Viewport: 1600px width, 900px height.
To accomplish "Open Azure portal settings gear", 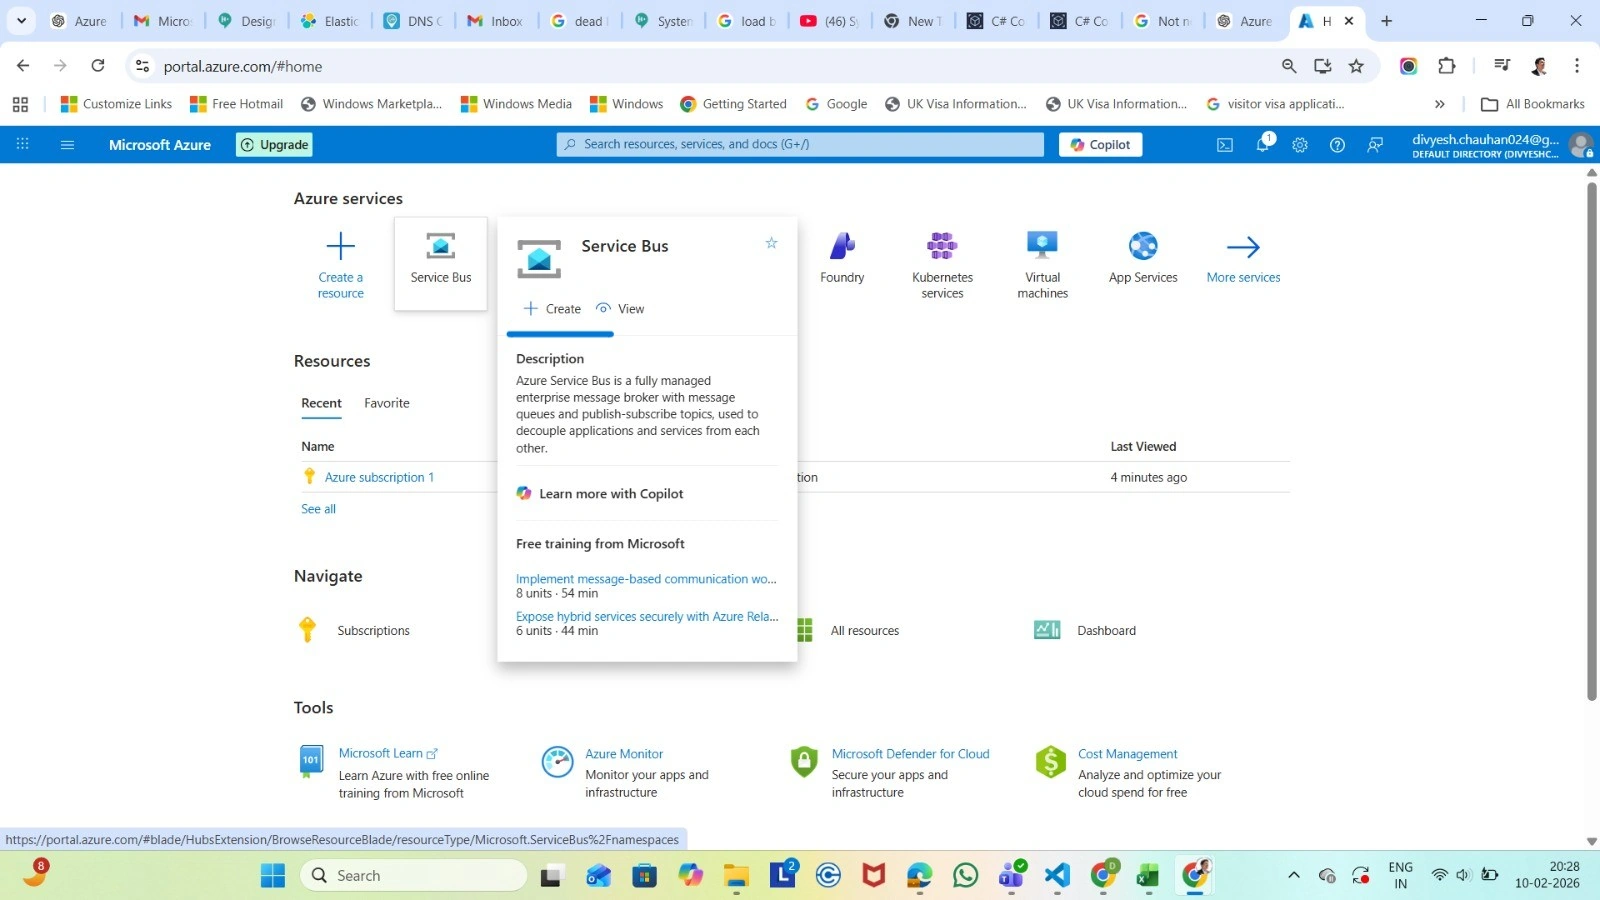I will point(1300,145).
